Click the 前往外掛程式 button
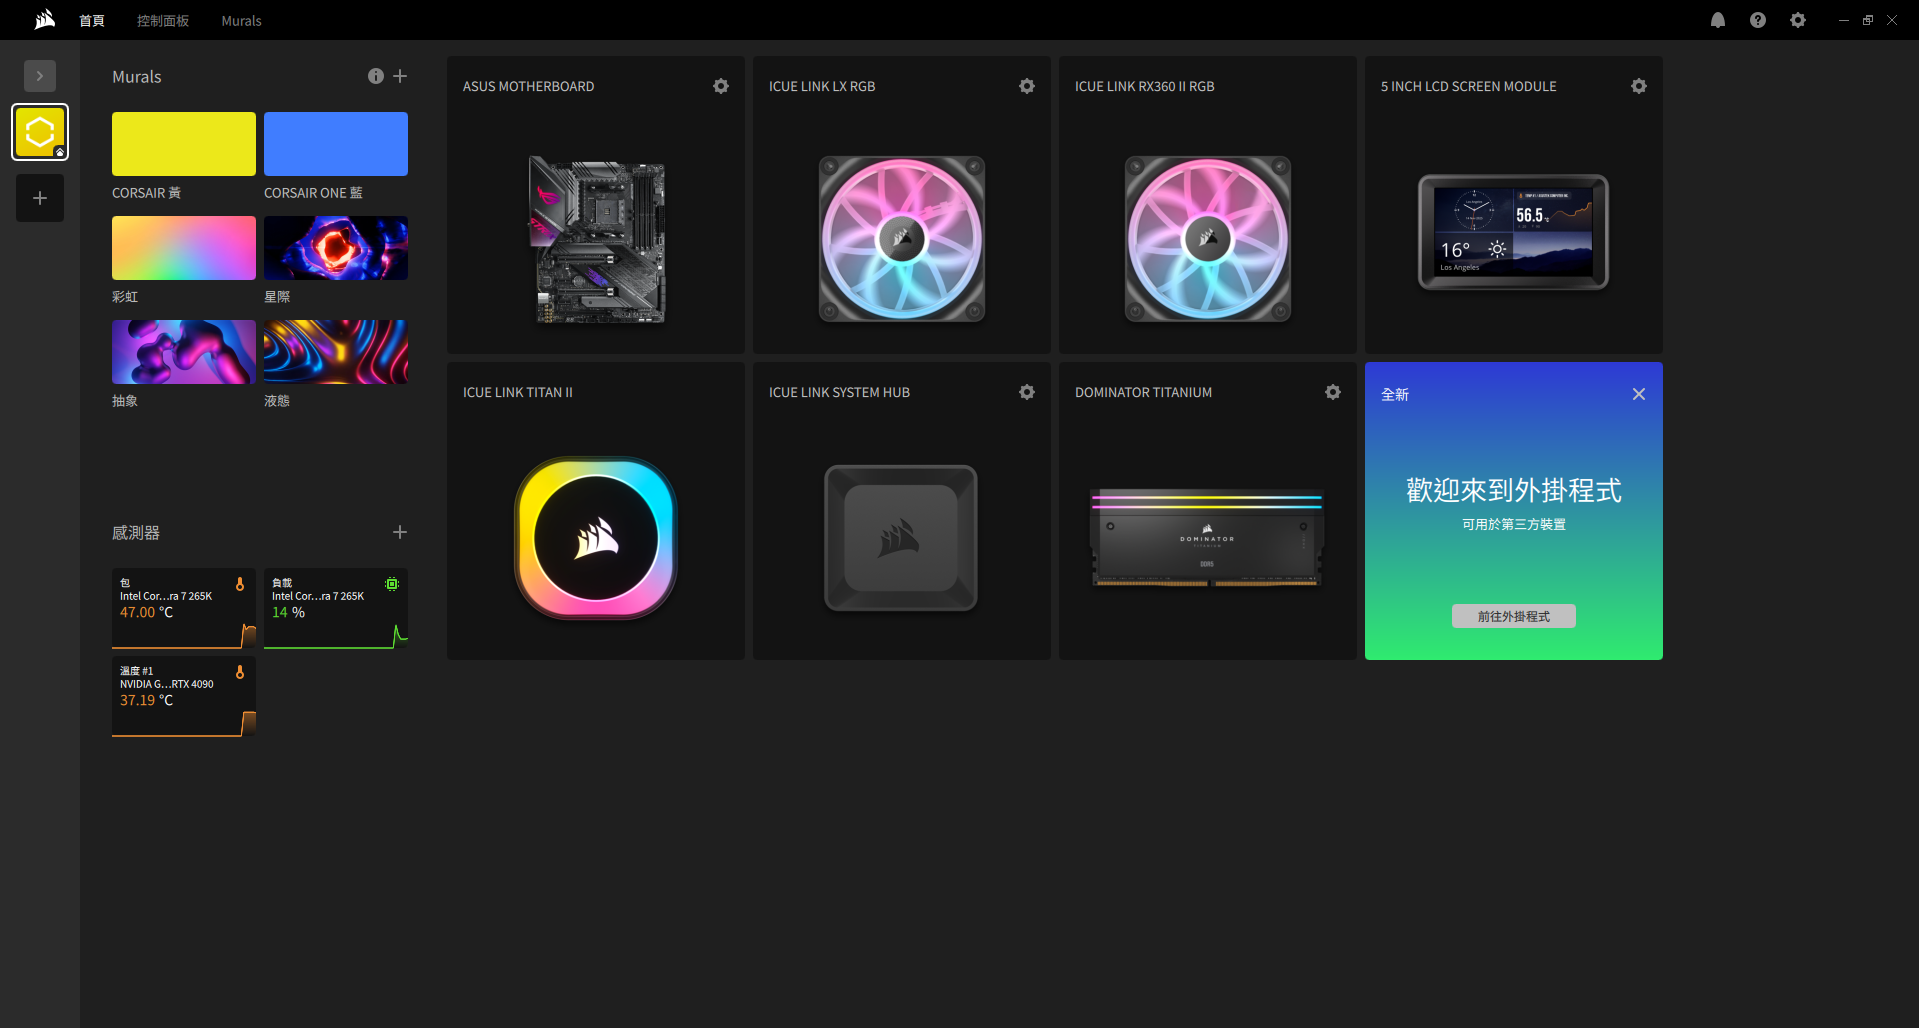Image resolution: width=1919 pixels, height=1028 pixels. click(x=1514, y=616)
